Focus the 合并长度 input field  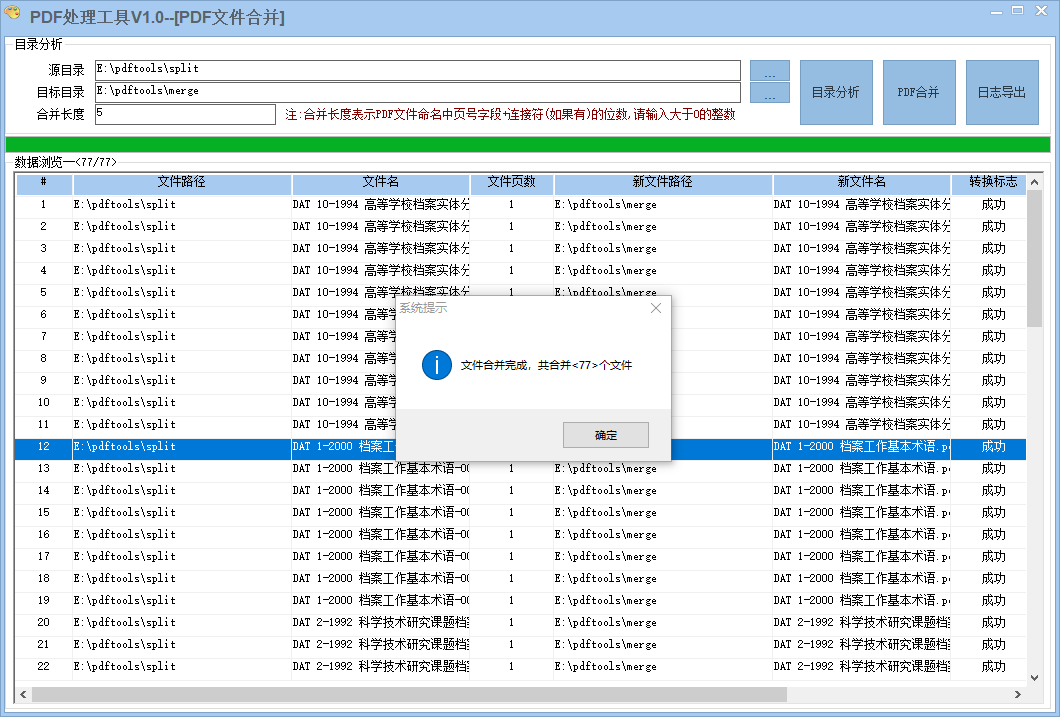[x=185, y=114]
